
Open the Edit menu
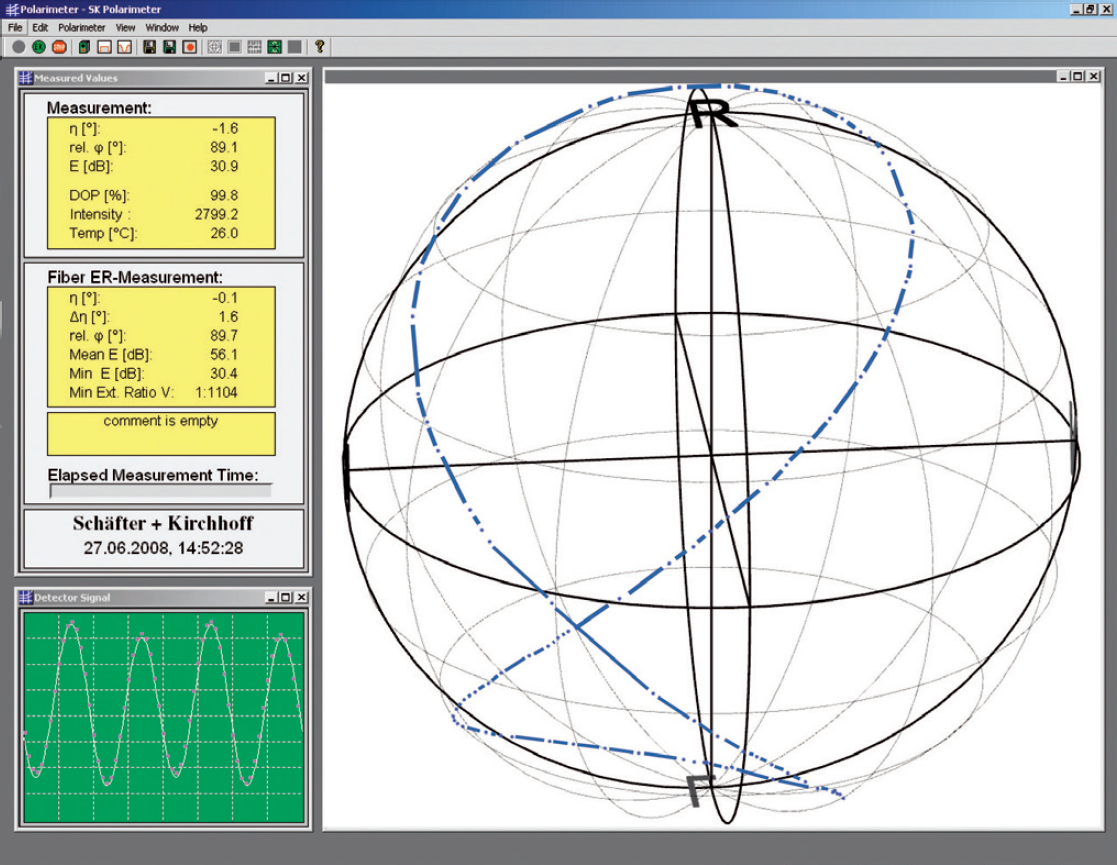40,27
